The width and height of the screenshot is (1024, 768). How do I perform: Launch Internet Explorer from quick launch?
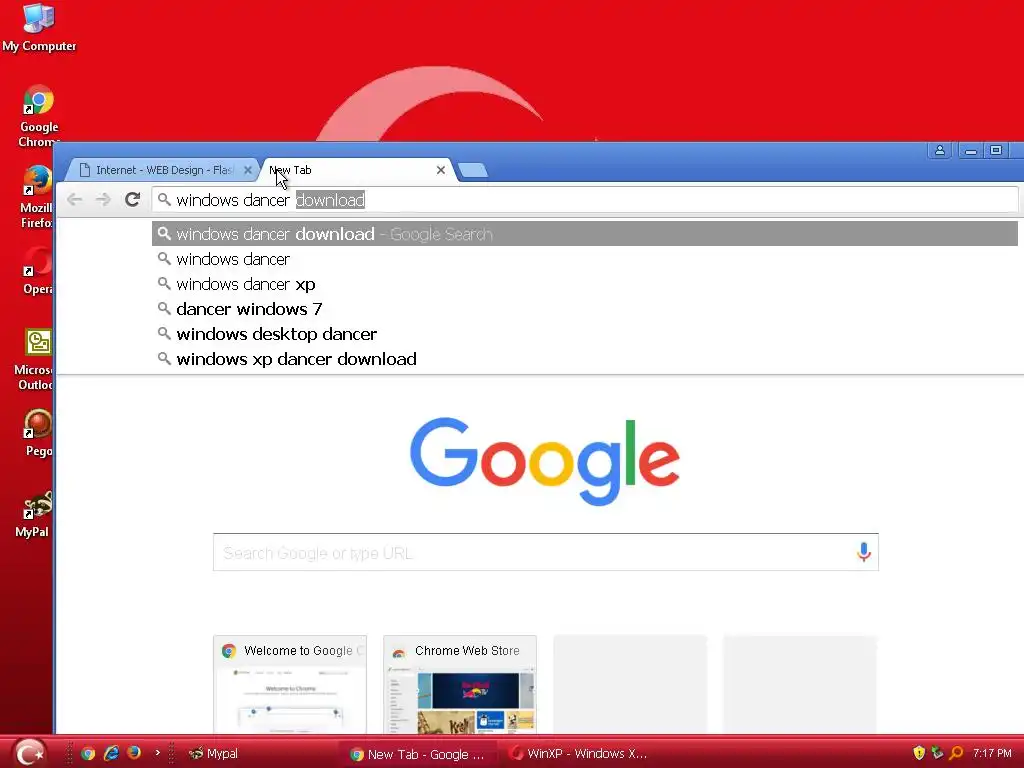pos(111,754)
